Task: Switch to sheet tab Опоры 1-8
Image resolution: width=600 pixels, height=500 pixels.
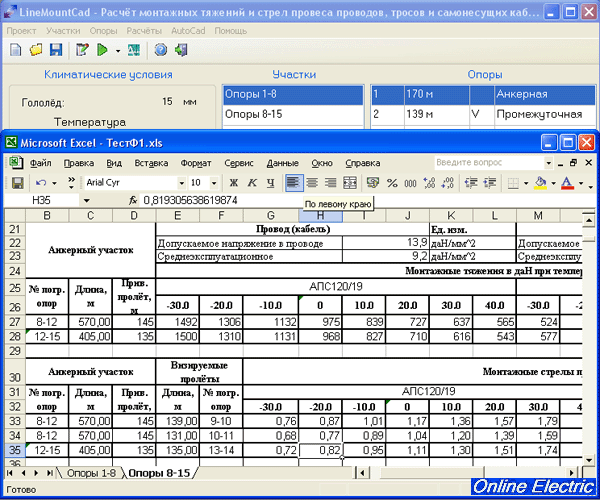Action: pos(91,473)
